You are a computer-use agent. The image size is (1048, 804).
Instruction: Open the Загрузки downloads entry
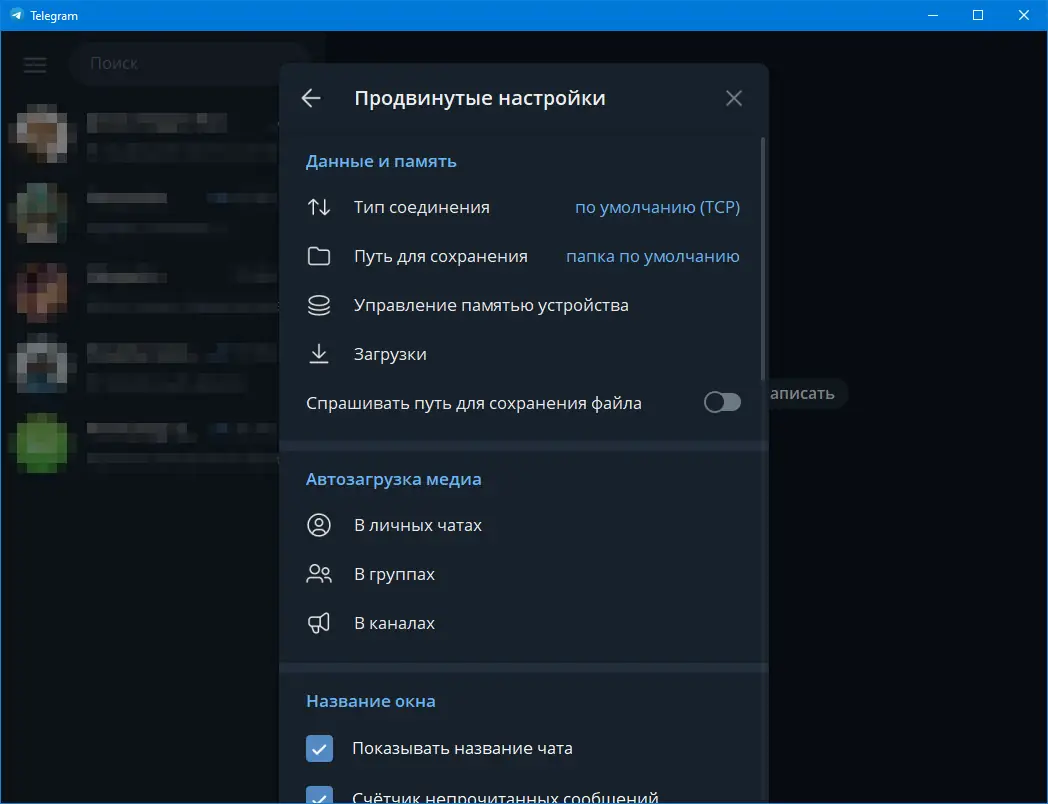pos(390,354)
